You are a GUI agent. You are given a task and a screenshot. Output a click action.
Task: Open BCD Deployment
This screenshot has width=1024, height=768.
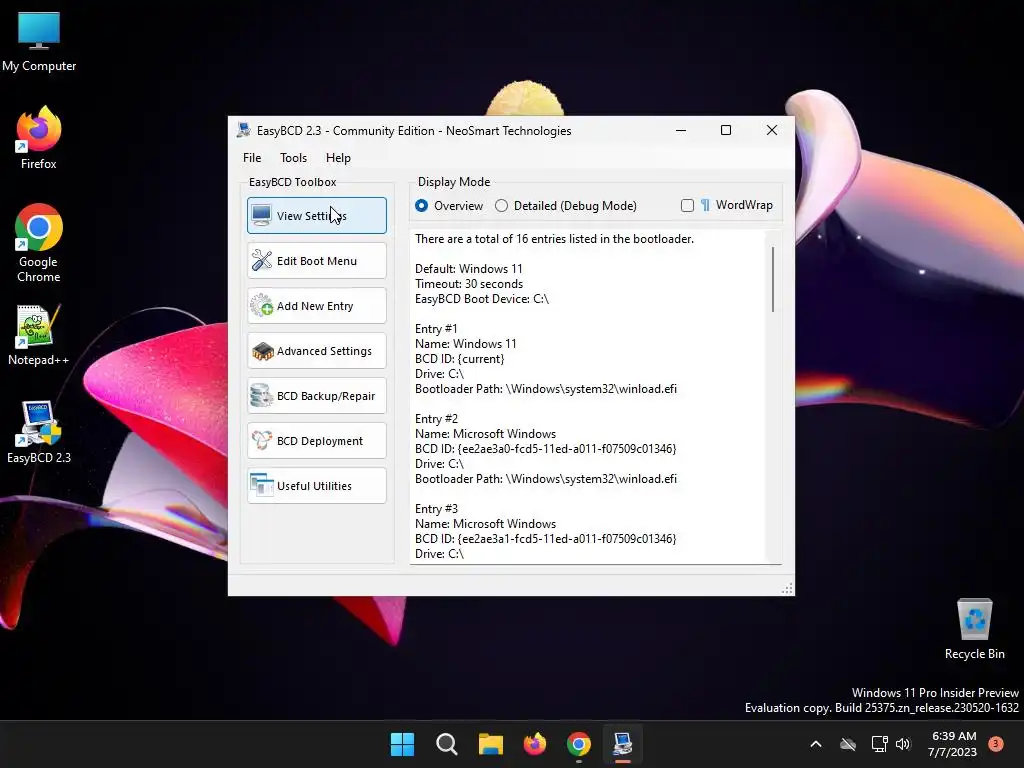[x=317, y=441]
